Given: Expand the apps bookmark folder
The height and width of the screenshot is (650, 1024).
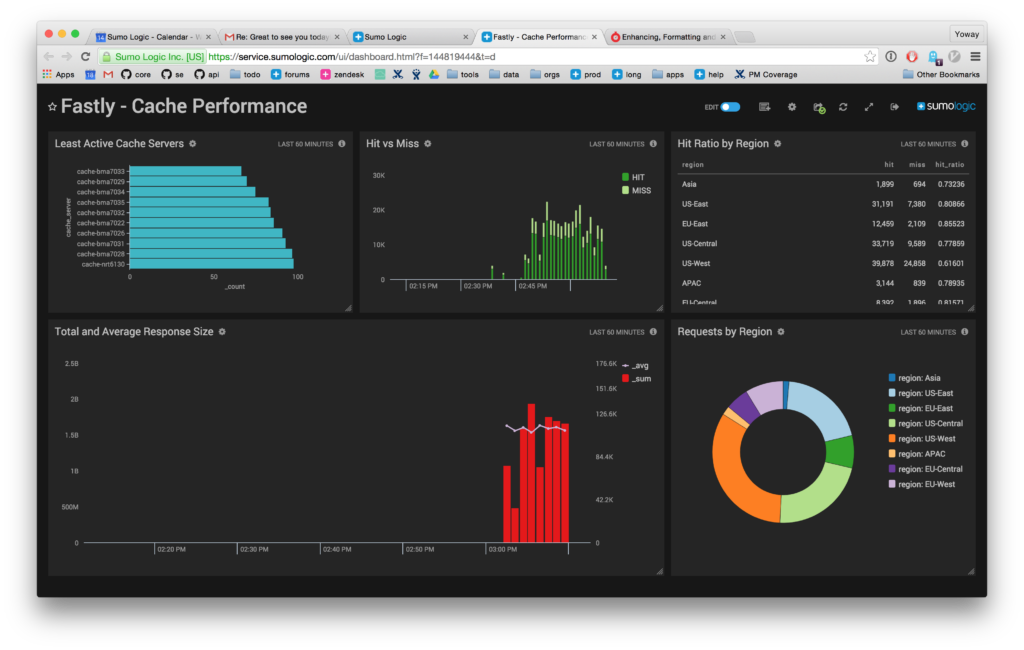Looking at the screenshot, I should coord(668,74).
